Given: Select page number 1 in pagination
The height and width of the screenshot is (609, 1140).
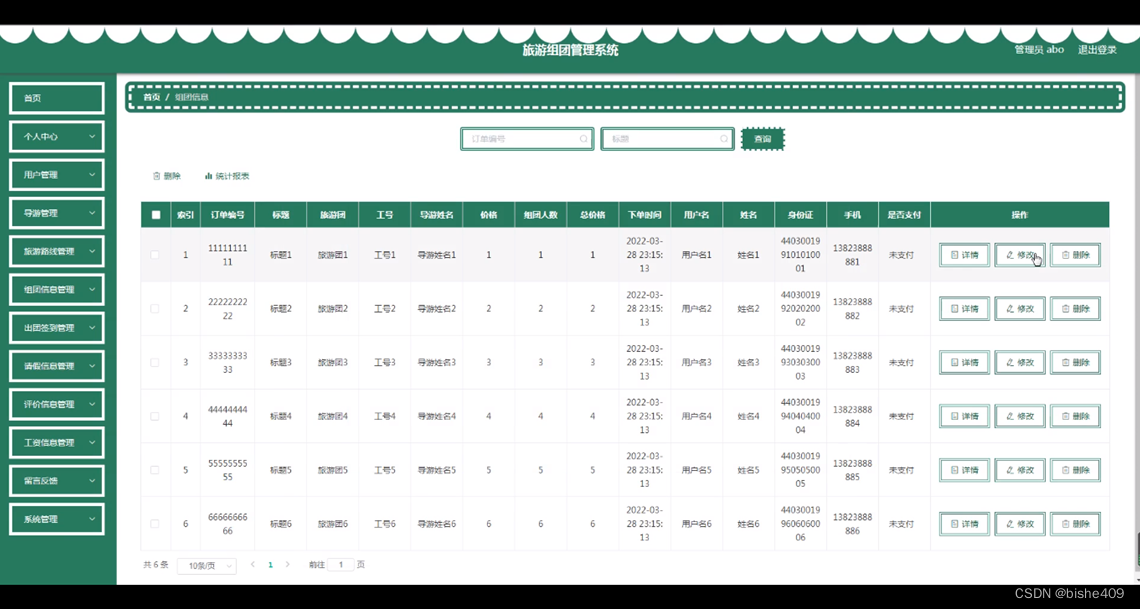Looking at the screenshot, I should [x=270, y=565].
